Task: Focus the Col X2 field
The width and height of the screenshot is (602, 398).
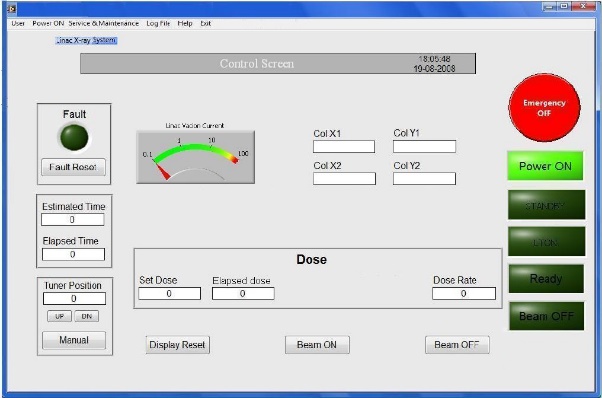Action: point(344,178)
